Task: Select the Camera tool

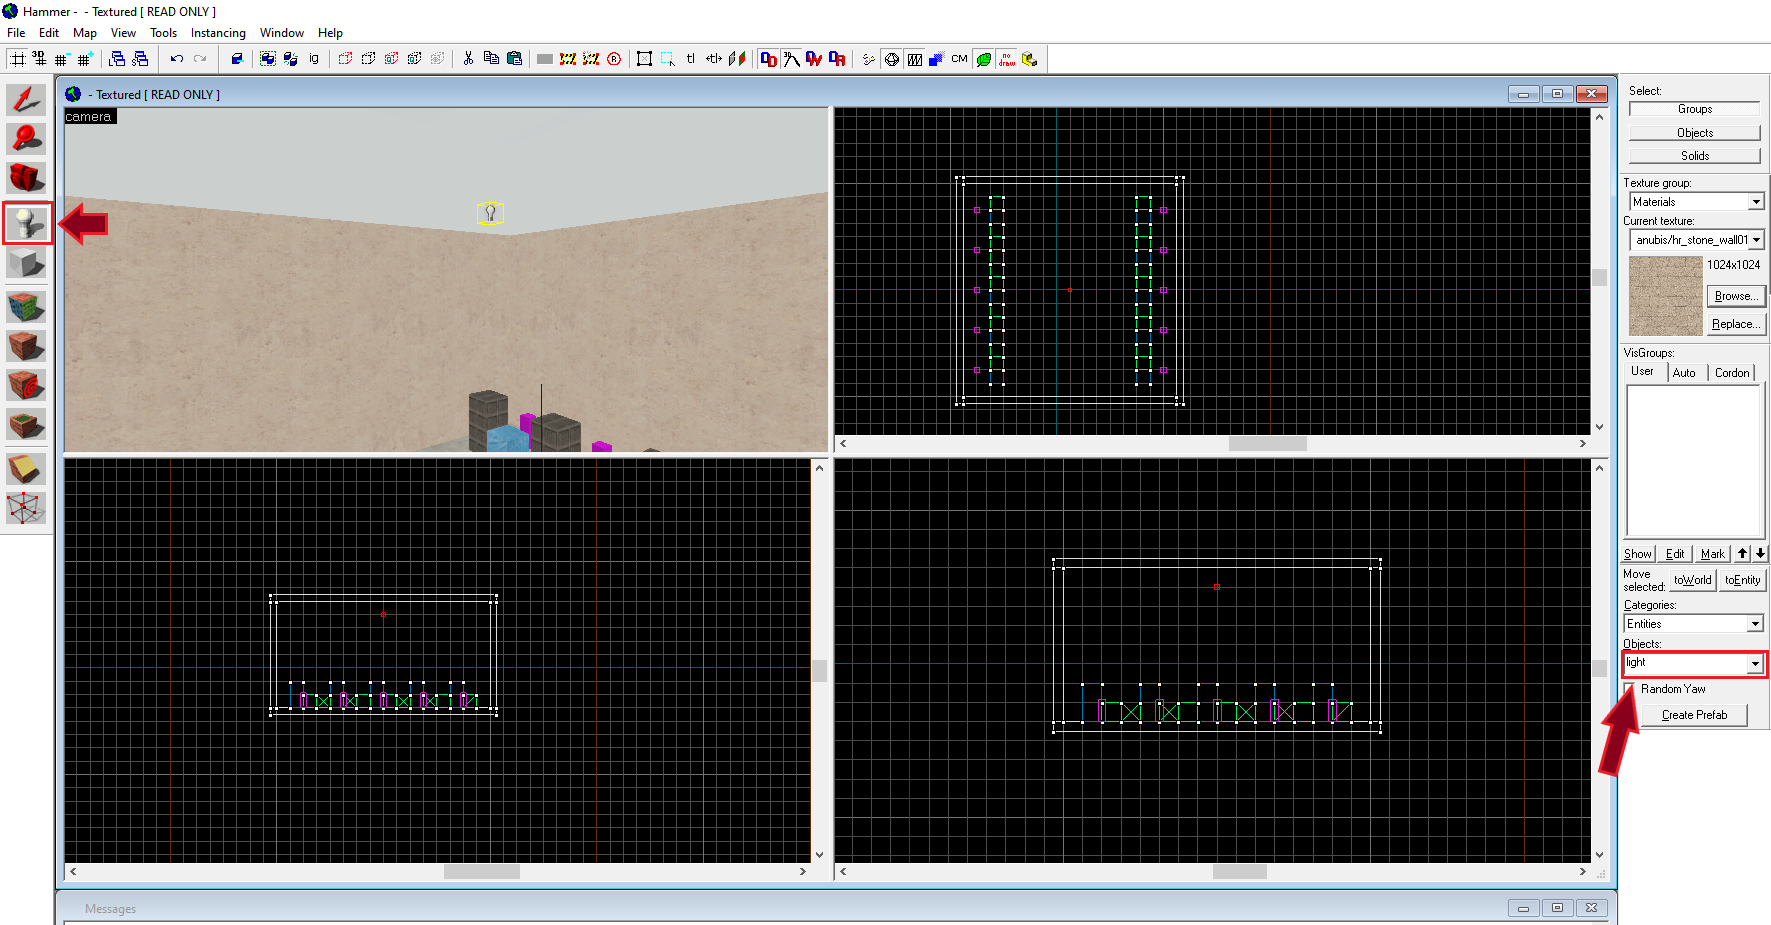Action: click(x=26, y=178)
